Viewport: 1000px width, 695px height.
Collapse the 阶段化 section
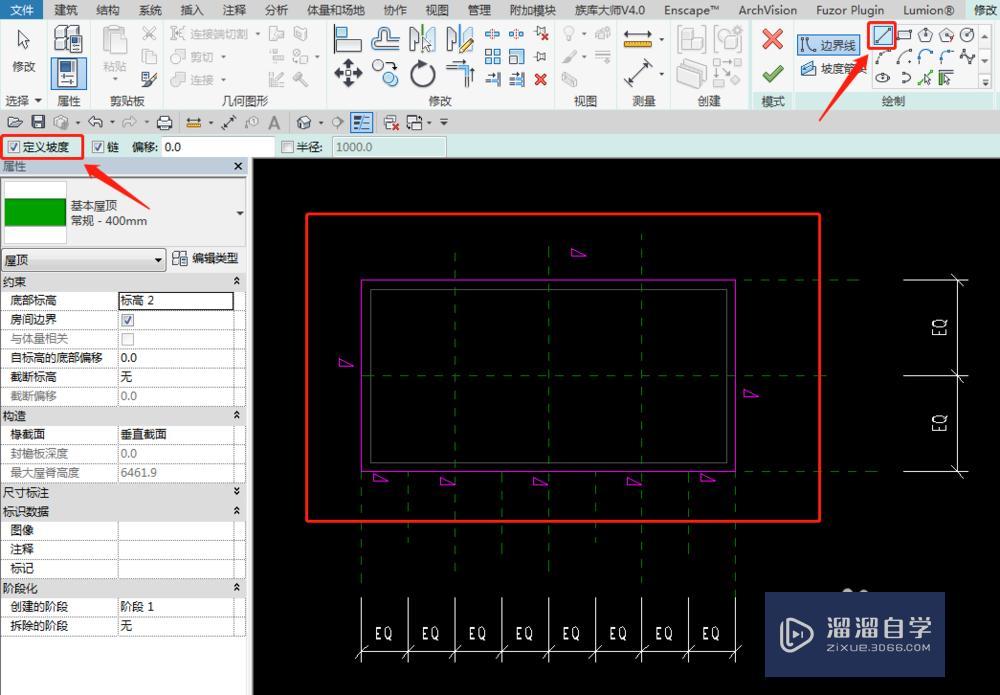point(237,587)
